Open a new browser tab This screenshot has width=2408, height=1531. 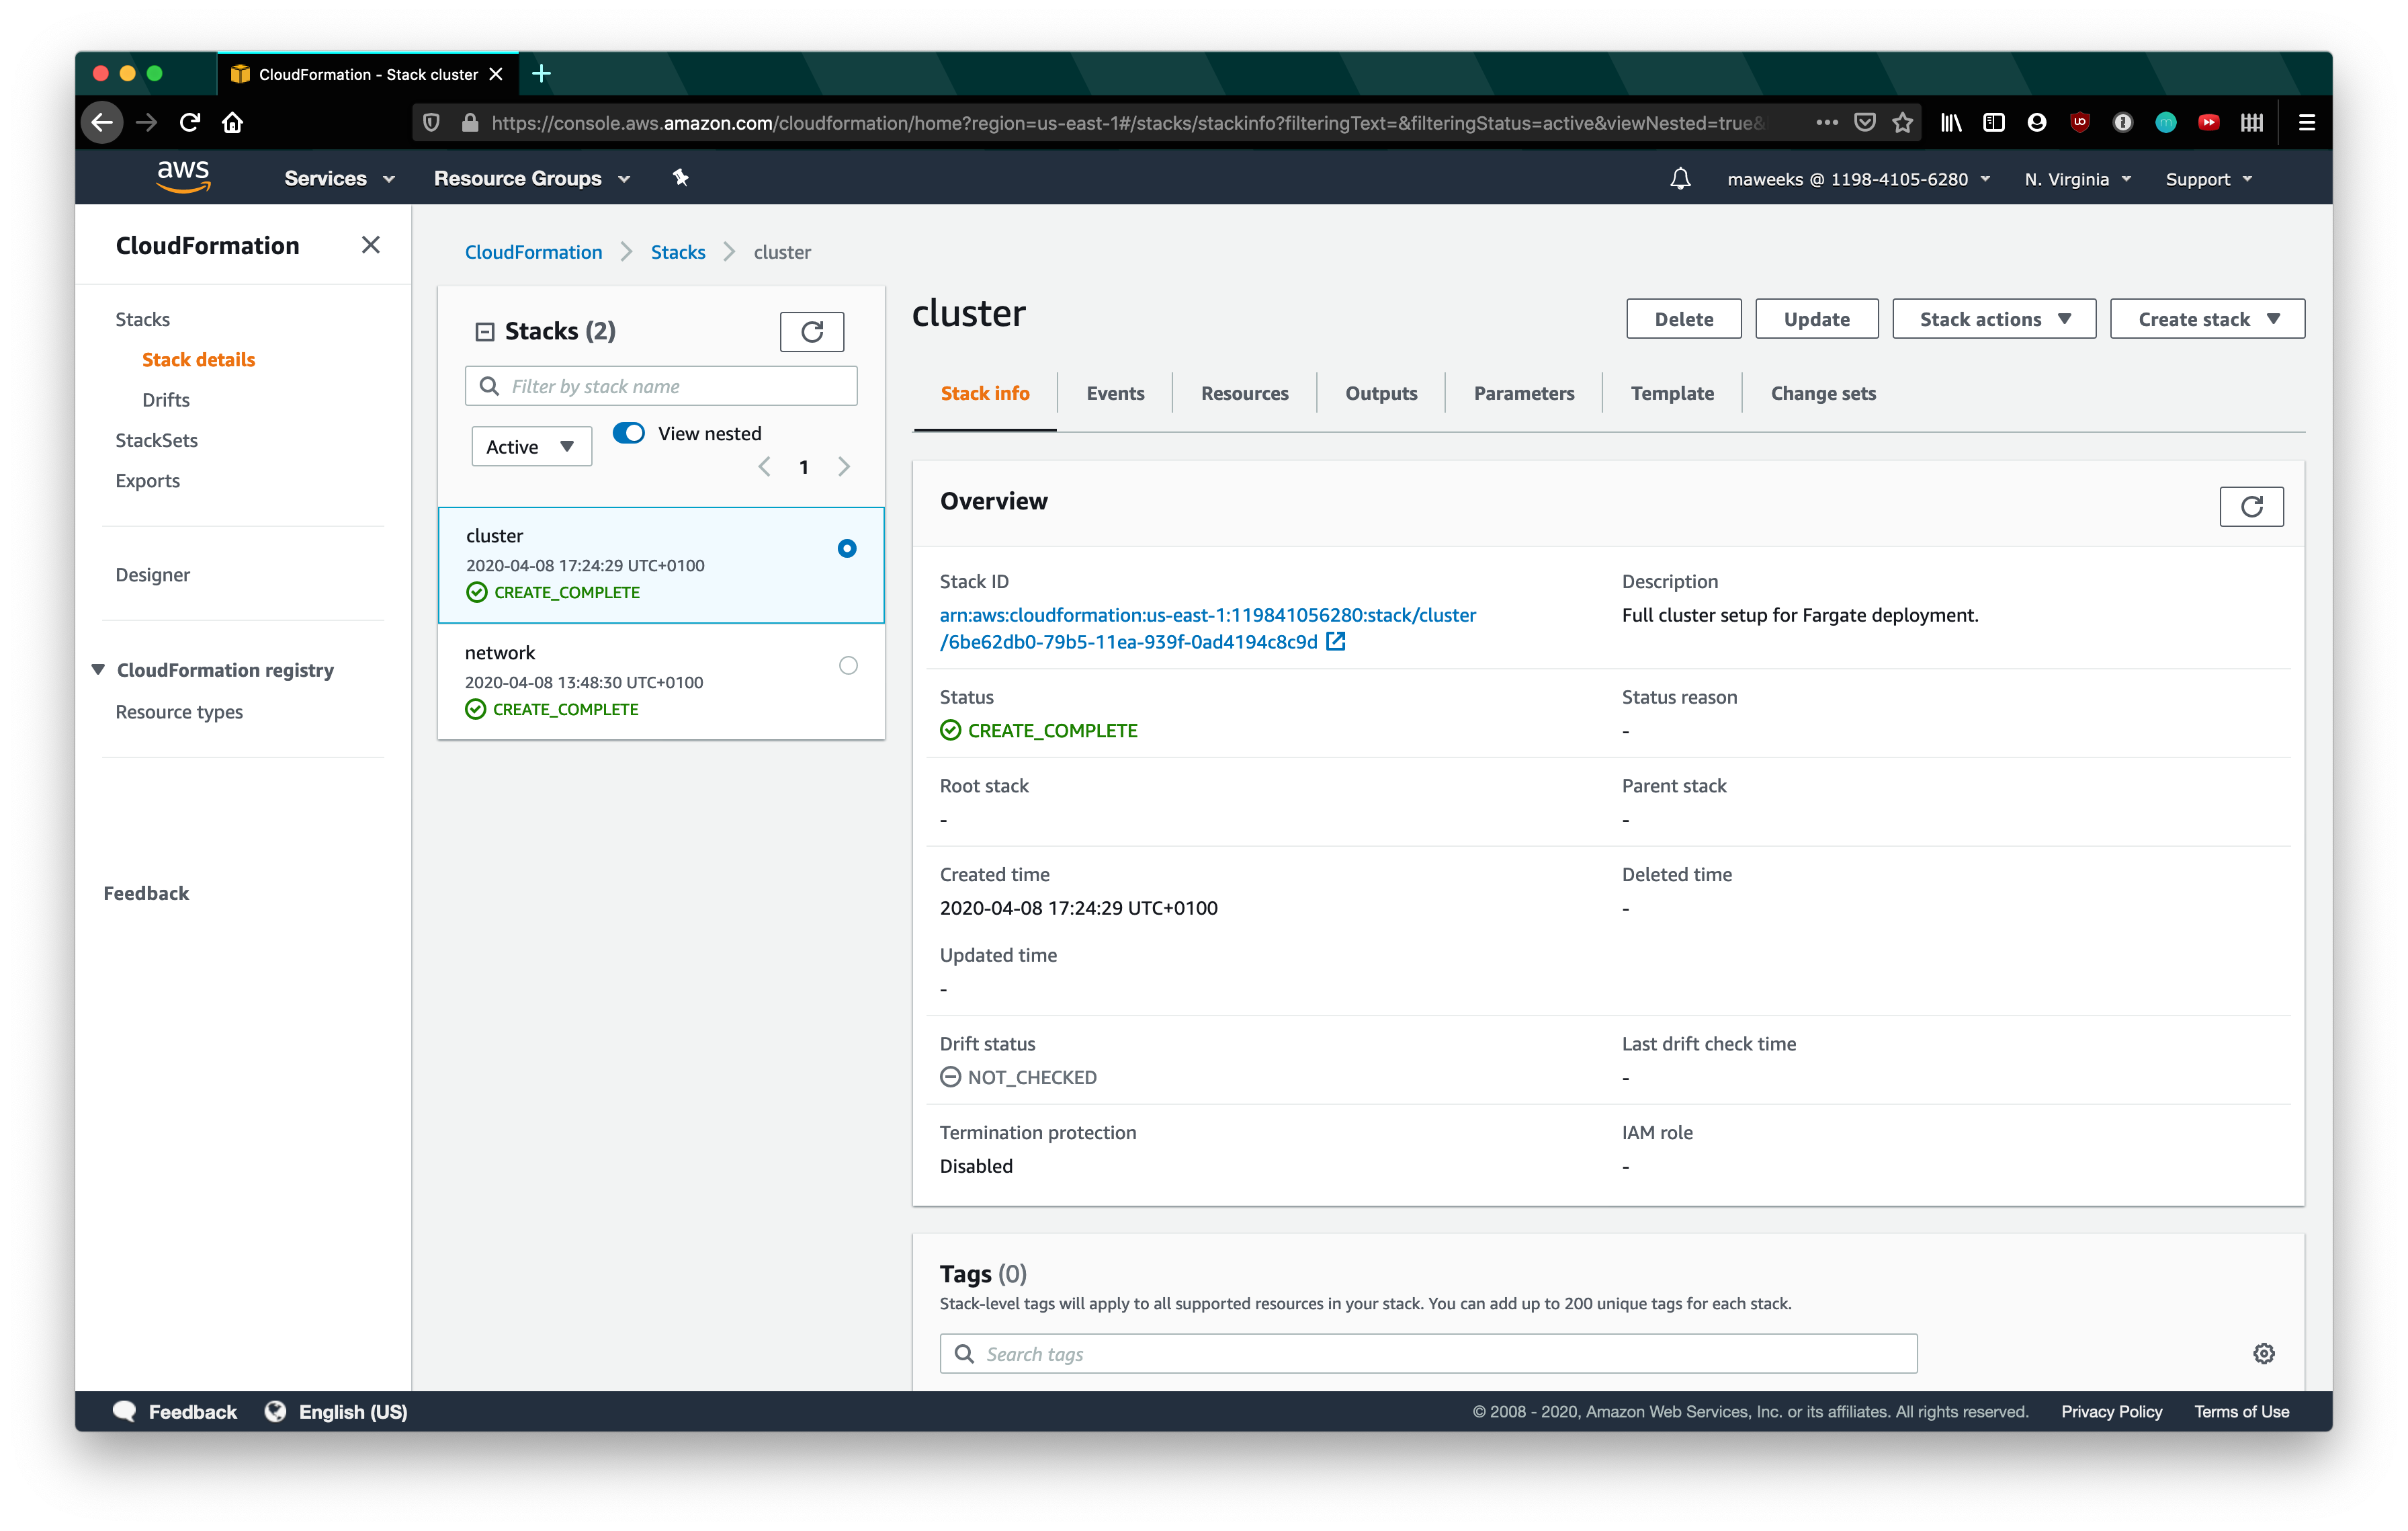(x=541, y=73)
